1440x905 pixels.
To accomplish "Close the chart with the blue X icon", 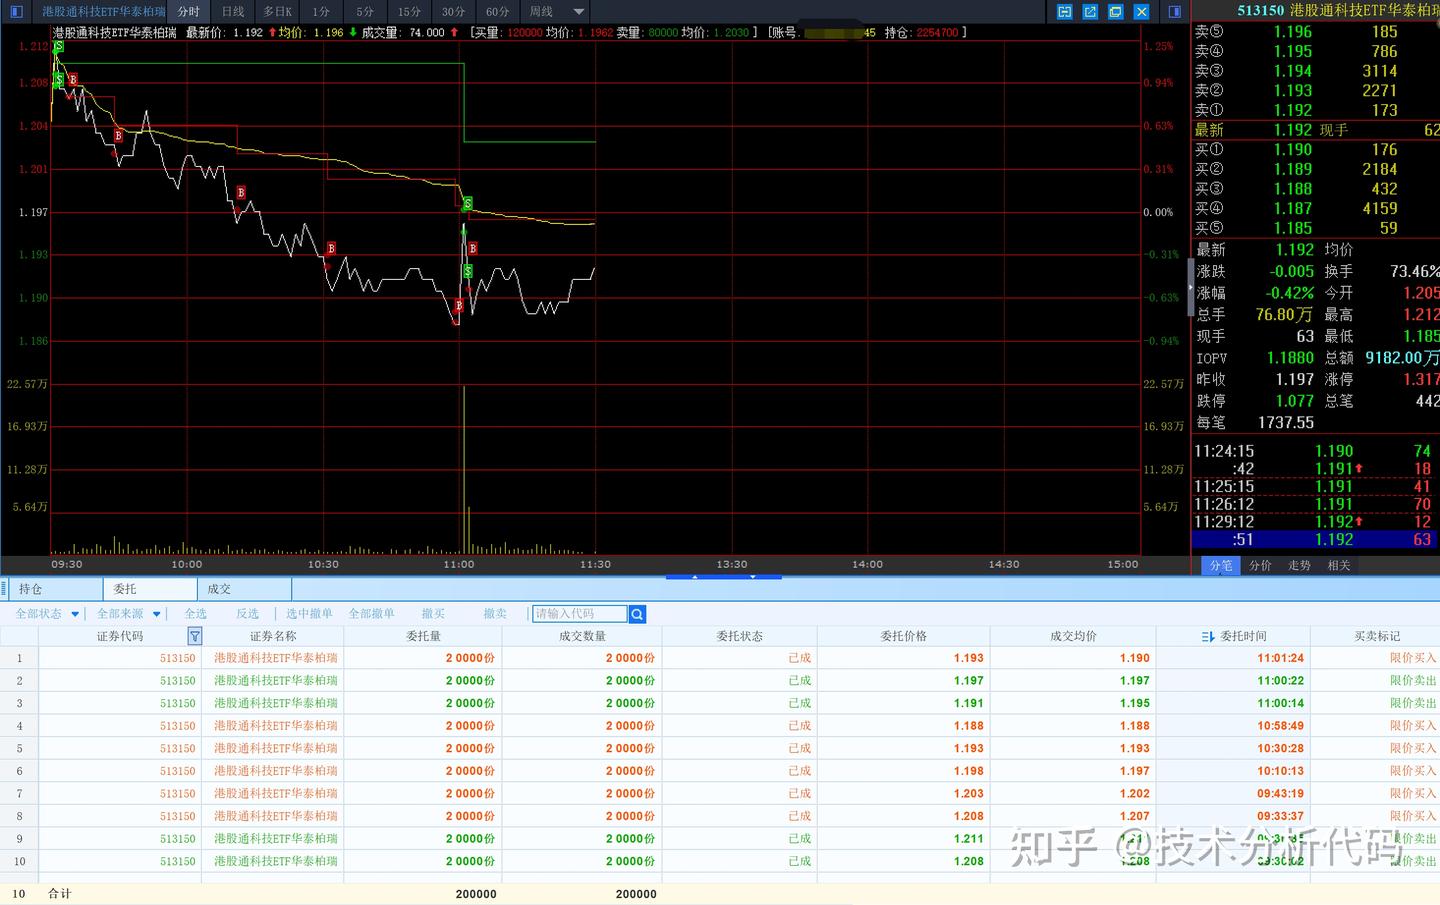I will pyautogui.click(x=1141, y=12).
